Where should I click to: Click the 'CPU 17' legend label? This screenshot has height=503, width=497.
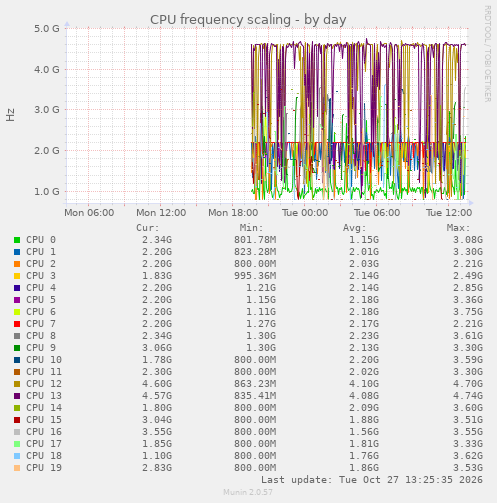click(44, 444)
